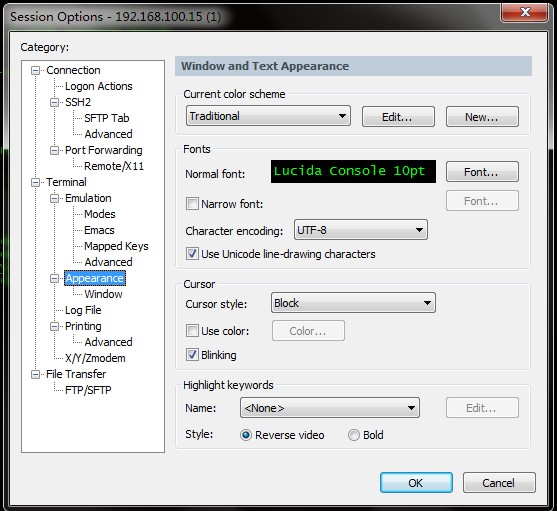Select the Reverse video style
Screen dimensions: 557x511
(246, 435)
